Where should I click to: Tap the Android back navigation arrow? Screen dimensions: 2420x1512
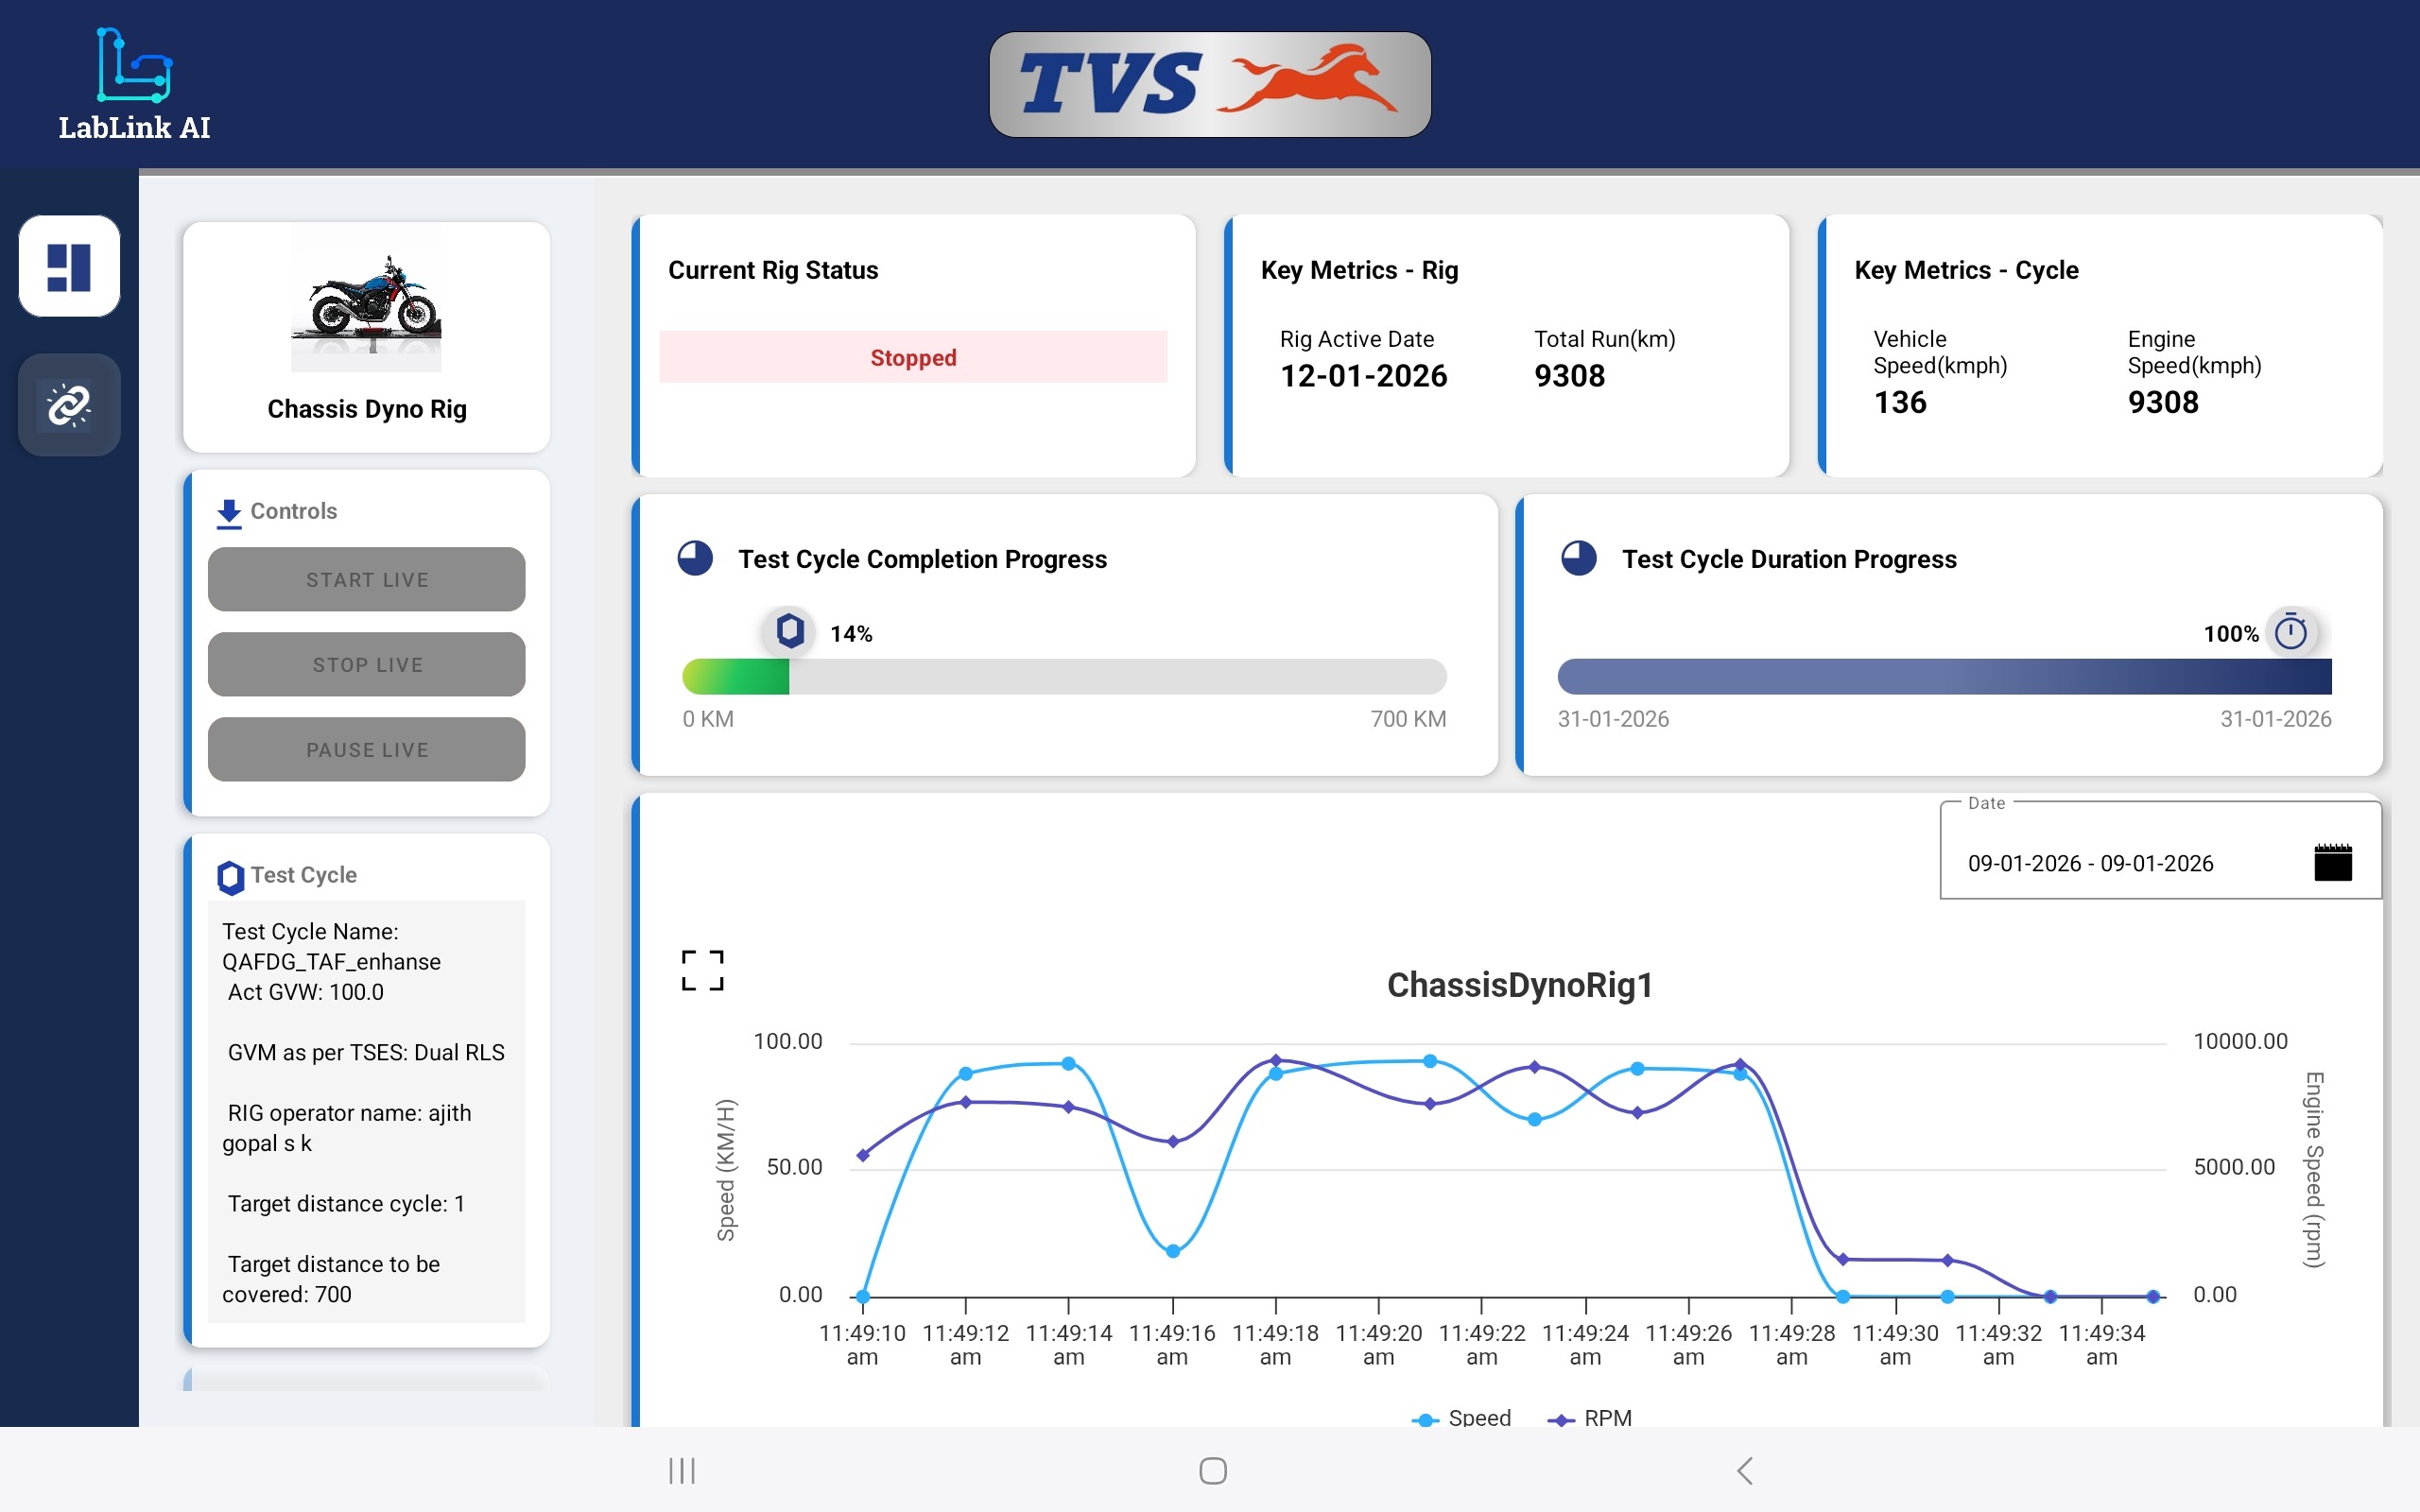click(1745, 1471)
